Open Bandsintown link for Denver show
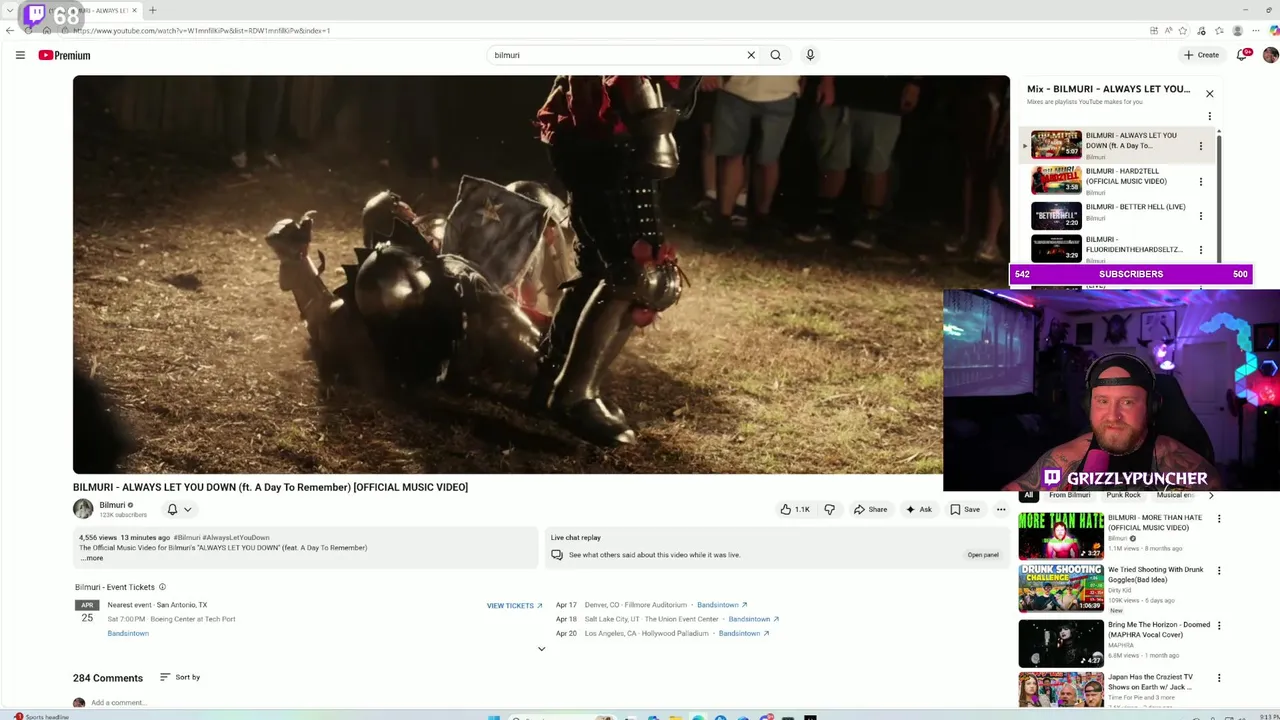 click(722, 605)
